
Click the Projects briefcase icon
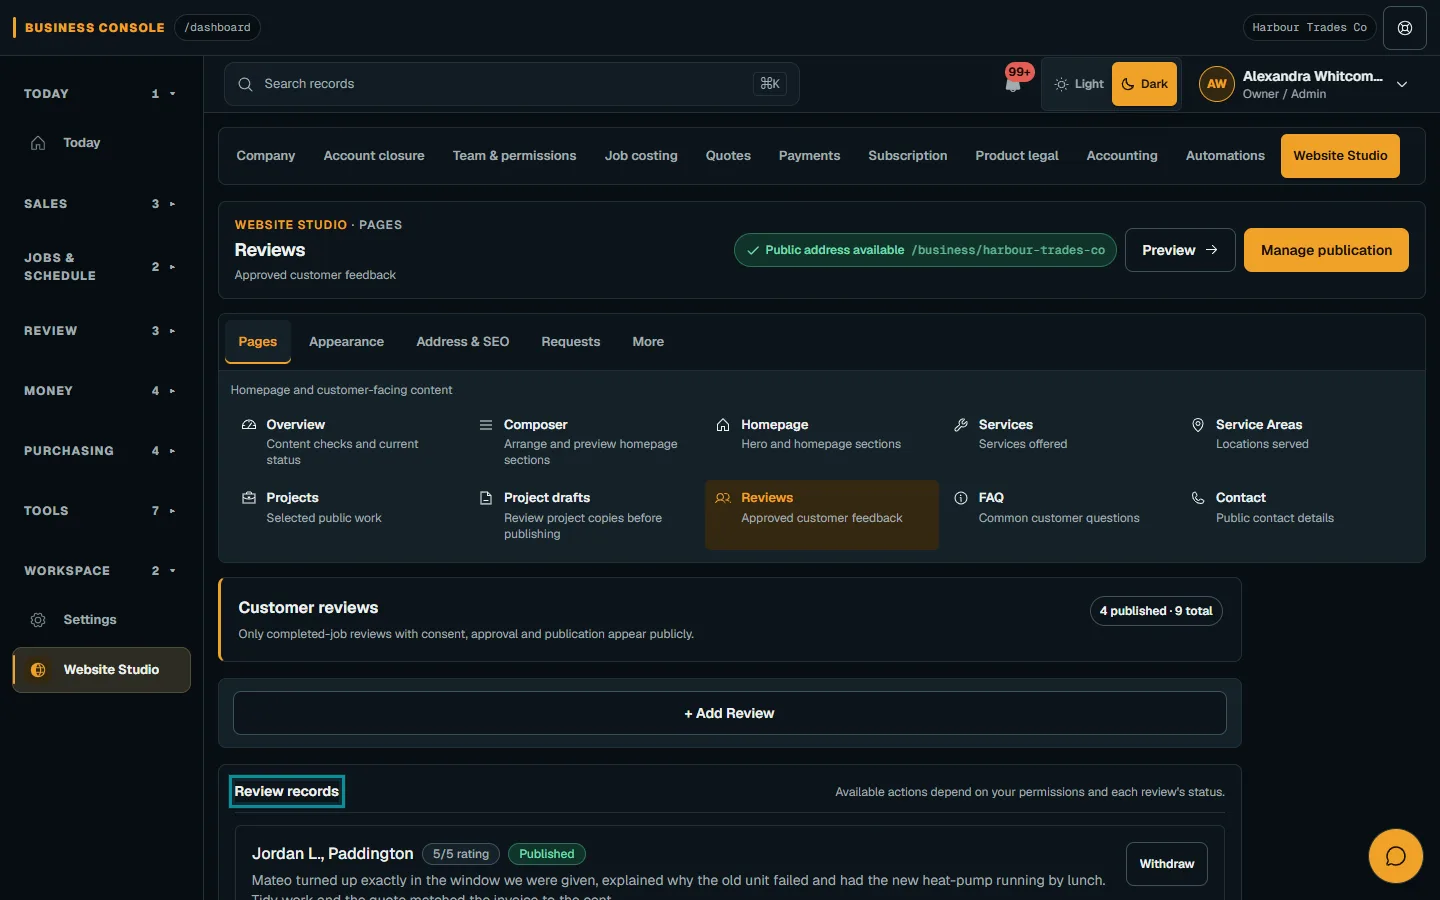tap(249, 498)
